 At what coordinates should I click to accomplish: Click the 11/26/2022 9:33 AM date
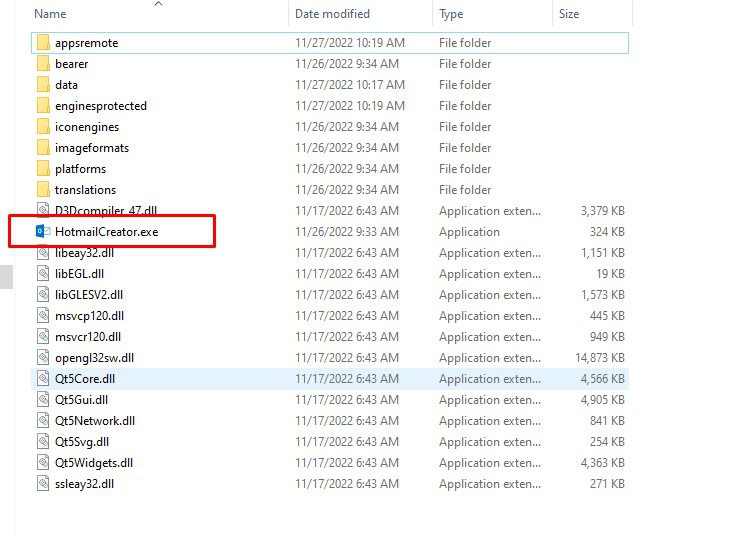click(347, 232)
